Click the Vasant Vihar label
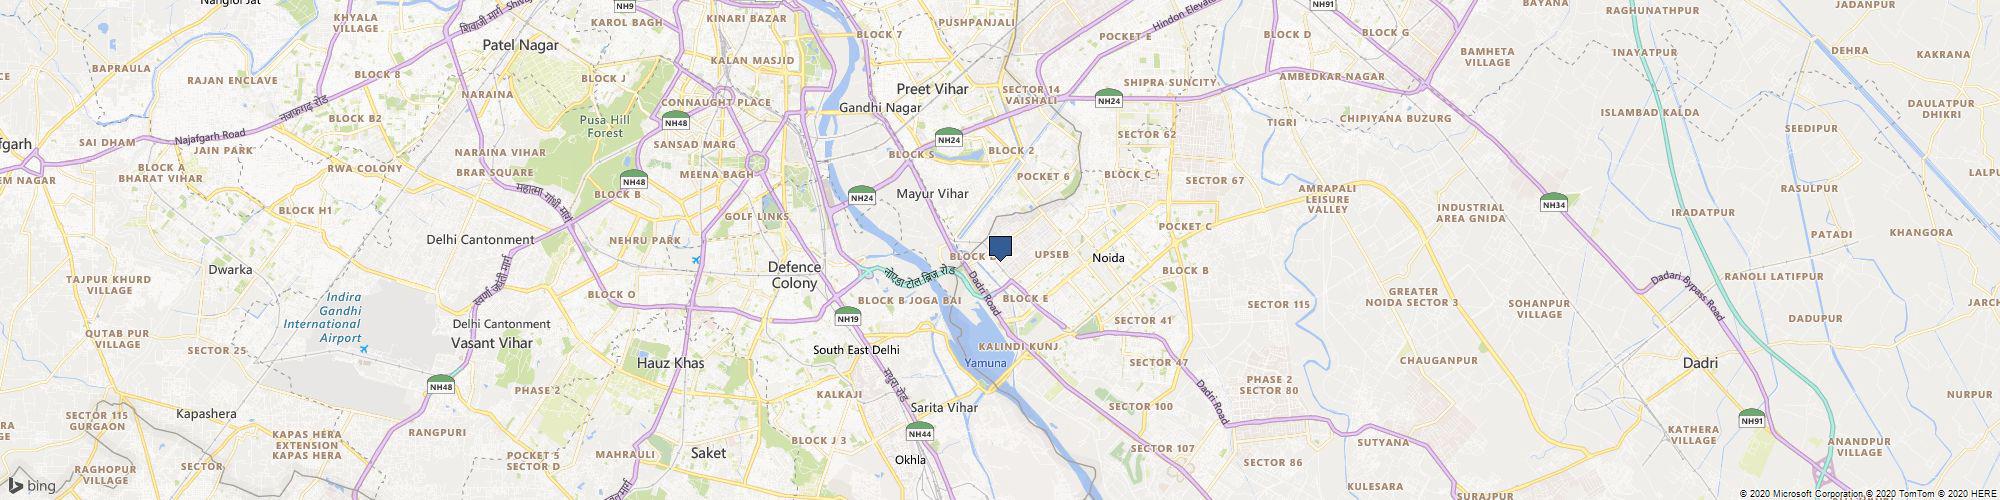2000x500 pixels. [492, 343]
